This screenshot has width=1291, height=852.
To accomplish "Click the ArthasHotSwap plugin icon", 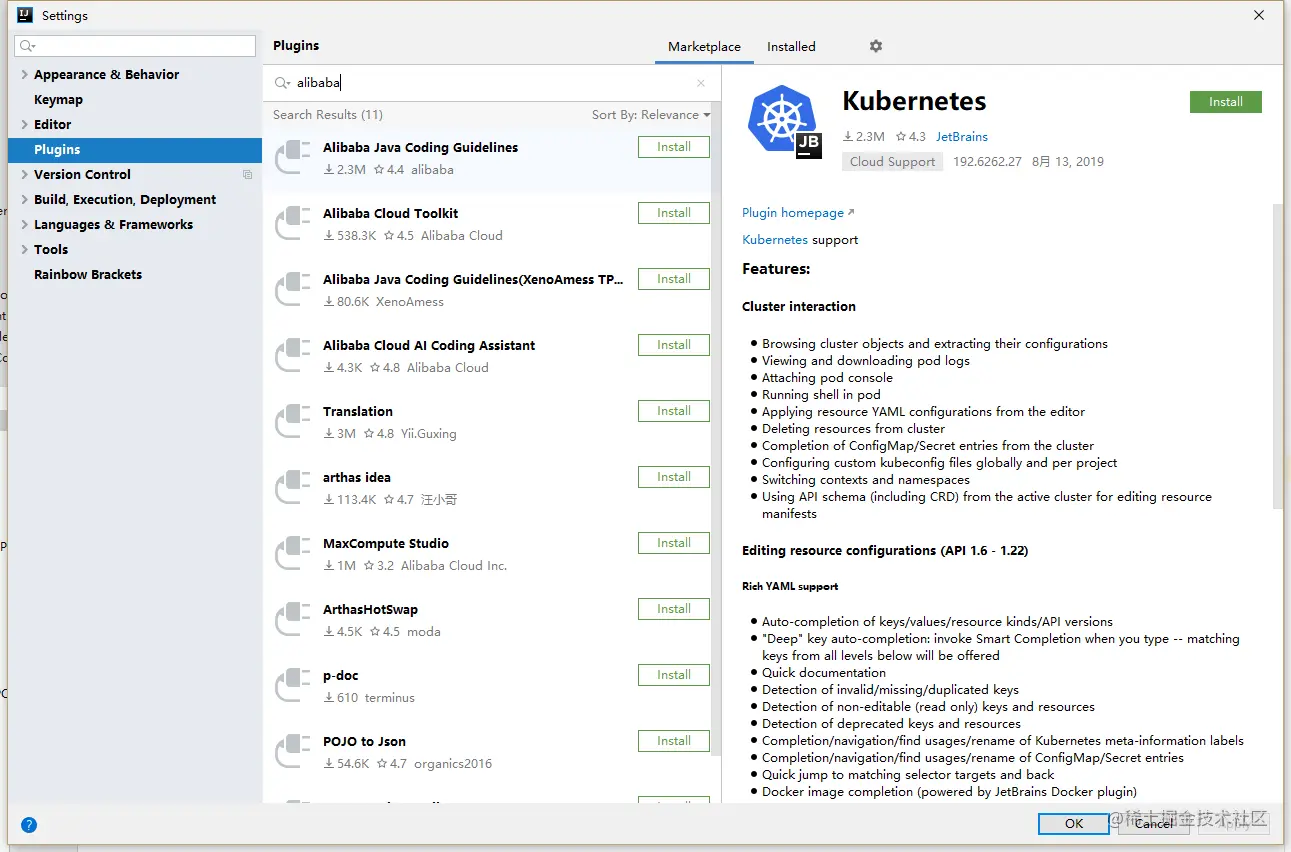I will pos(293,619).
